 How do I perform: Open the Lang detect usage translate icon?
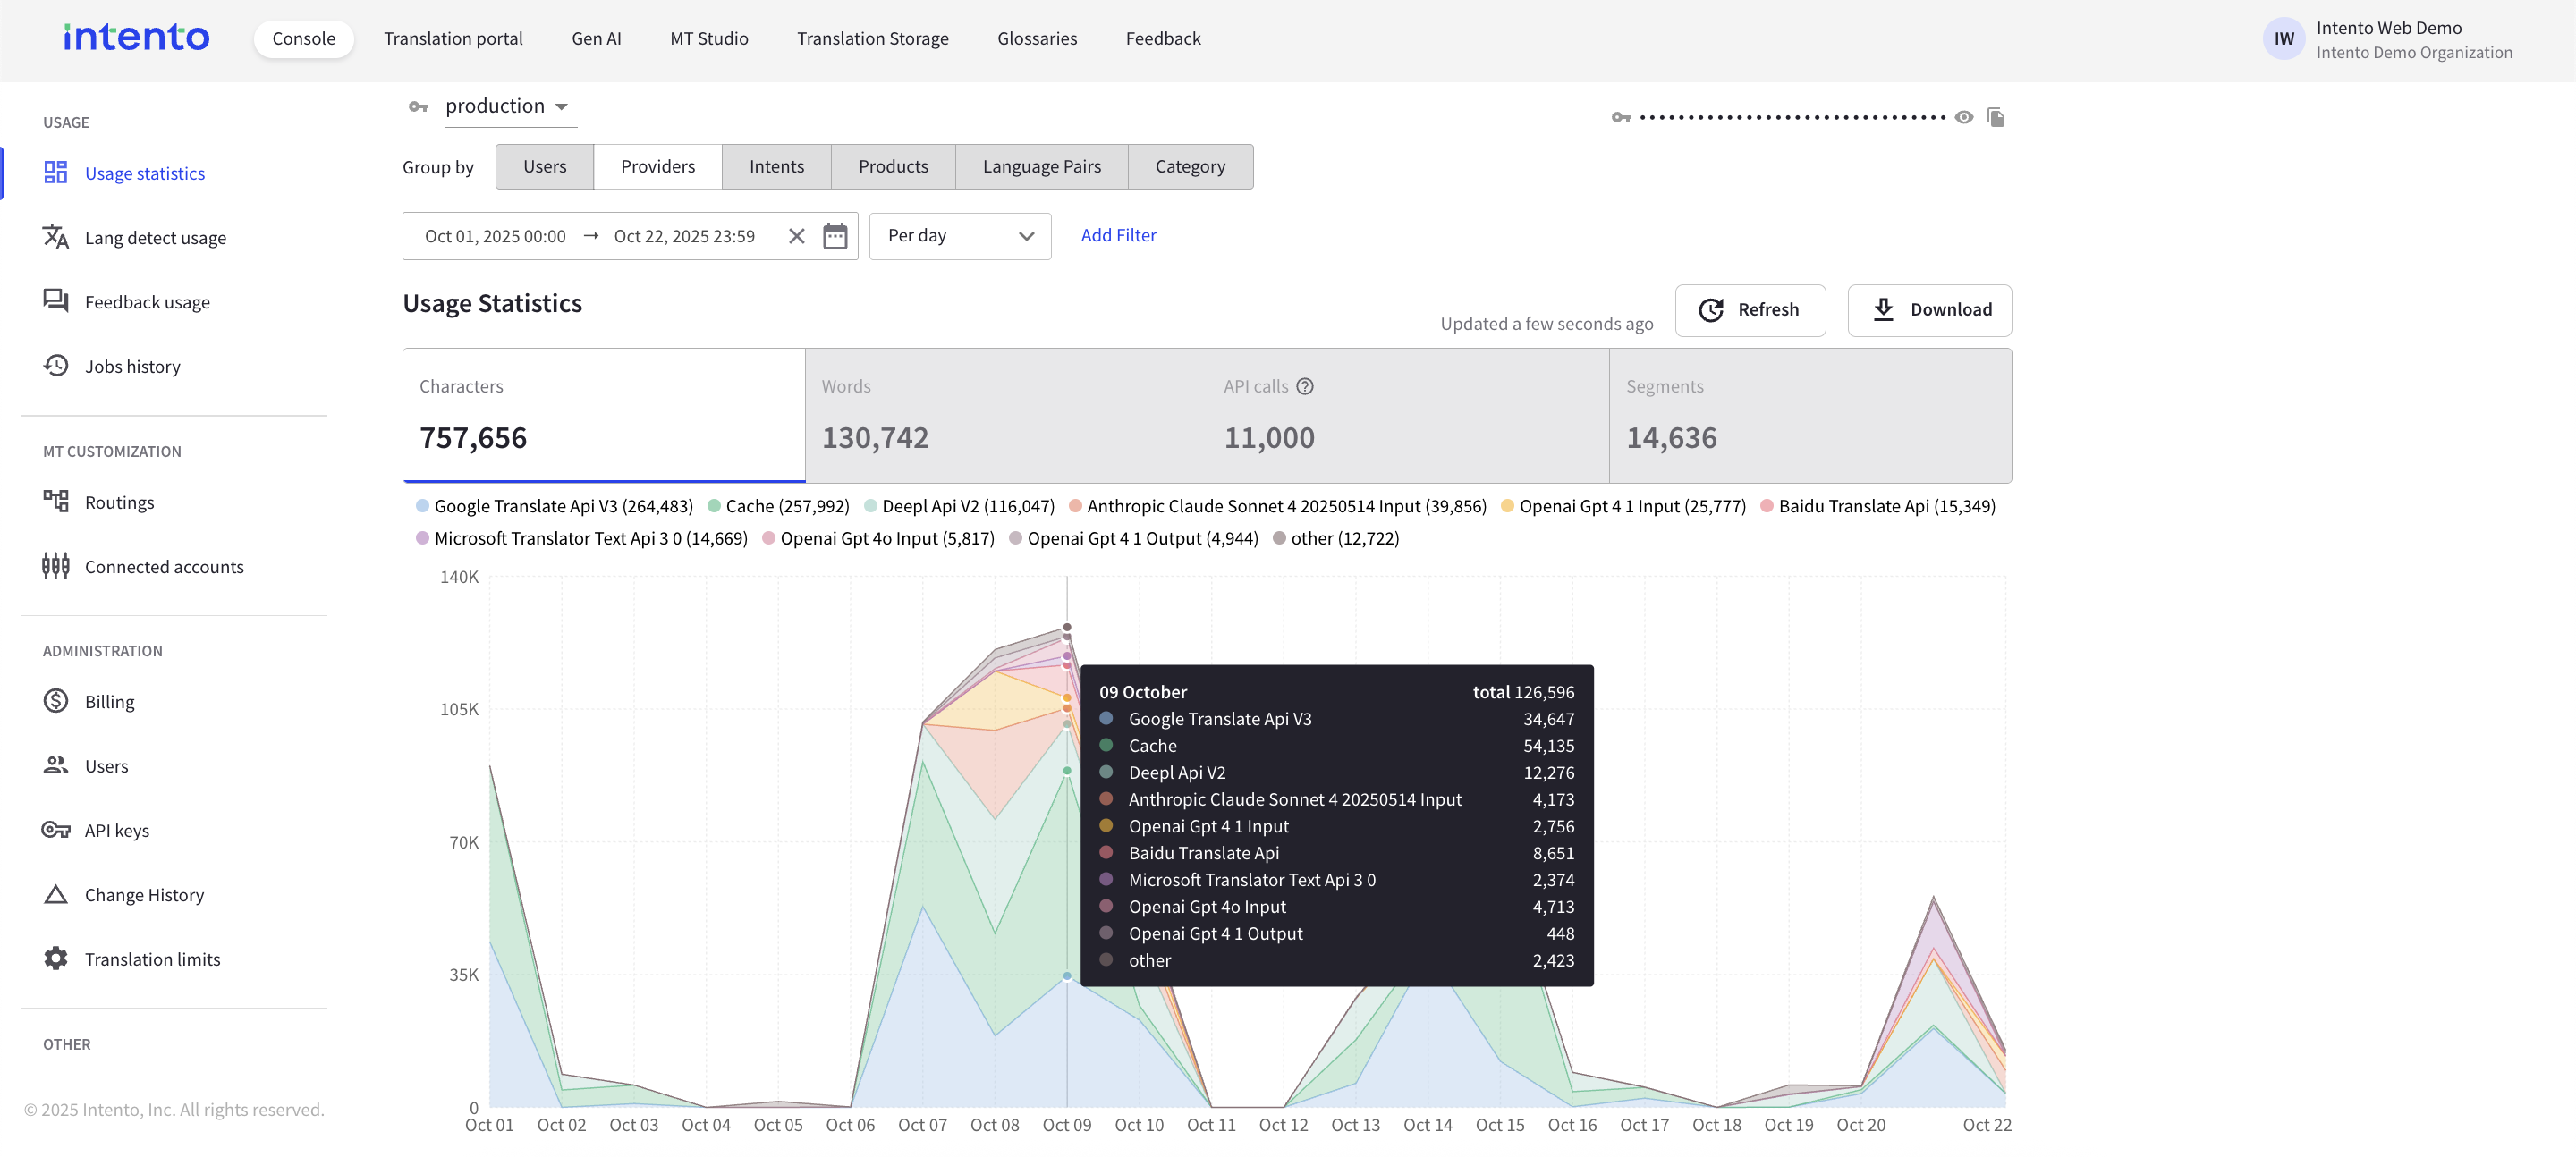click(x=55, y=237)
